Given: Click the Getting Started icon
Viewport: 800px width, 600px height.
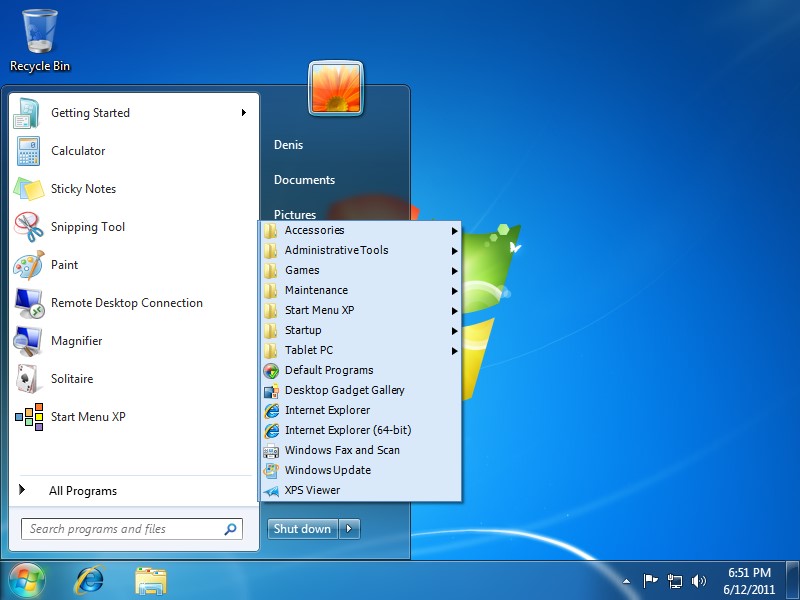Looking at the screenshot, I should (x=27, y=113).
